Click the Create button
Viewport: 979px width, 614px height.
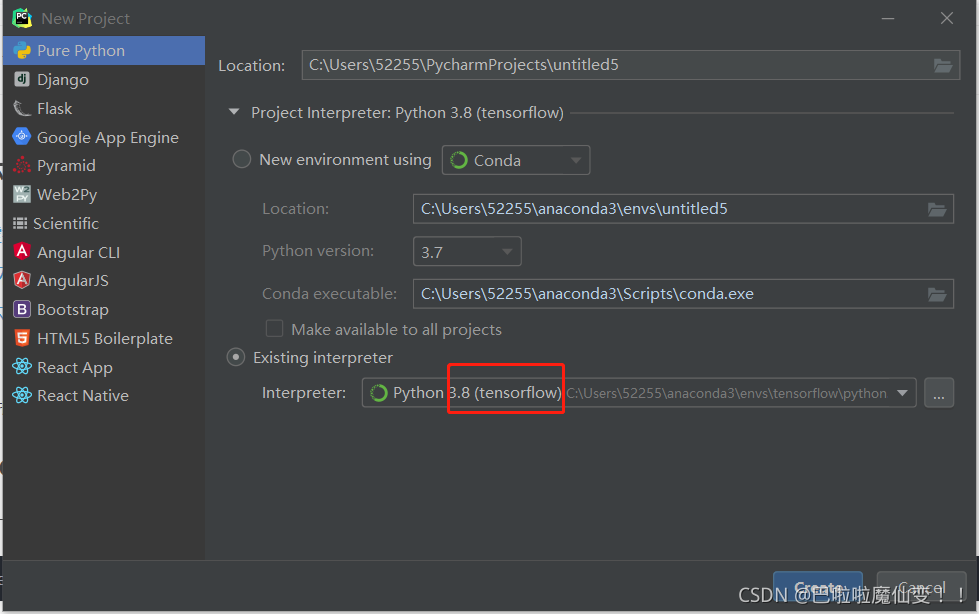[818, 588]
